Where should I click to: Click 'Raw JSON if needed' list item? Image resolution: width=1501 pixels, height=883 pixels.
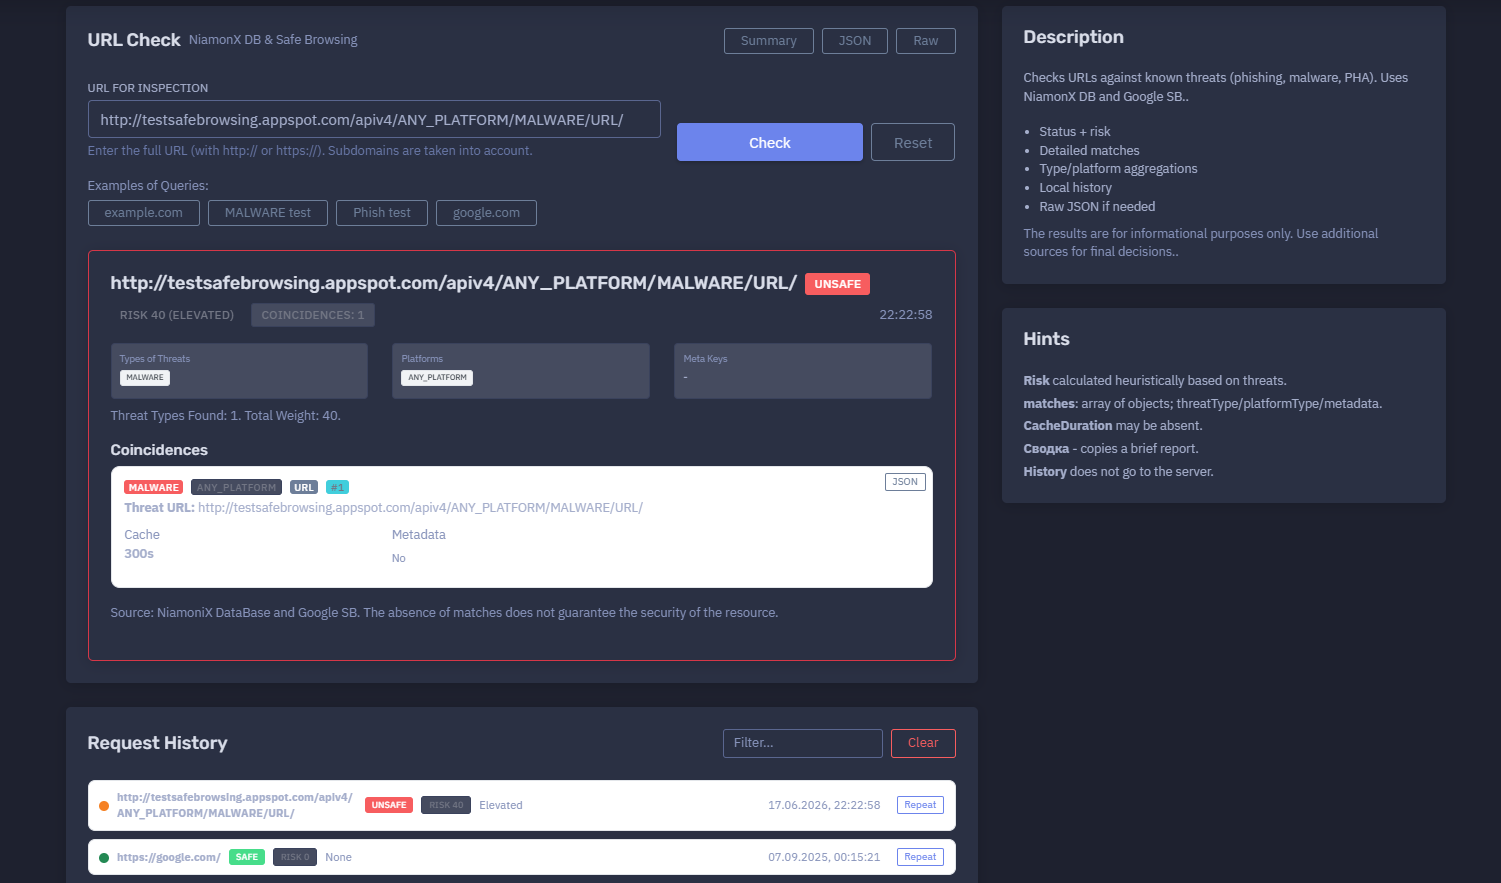(x=1097, y=207)
